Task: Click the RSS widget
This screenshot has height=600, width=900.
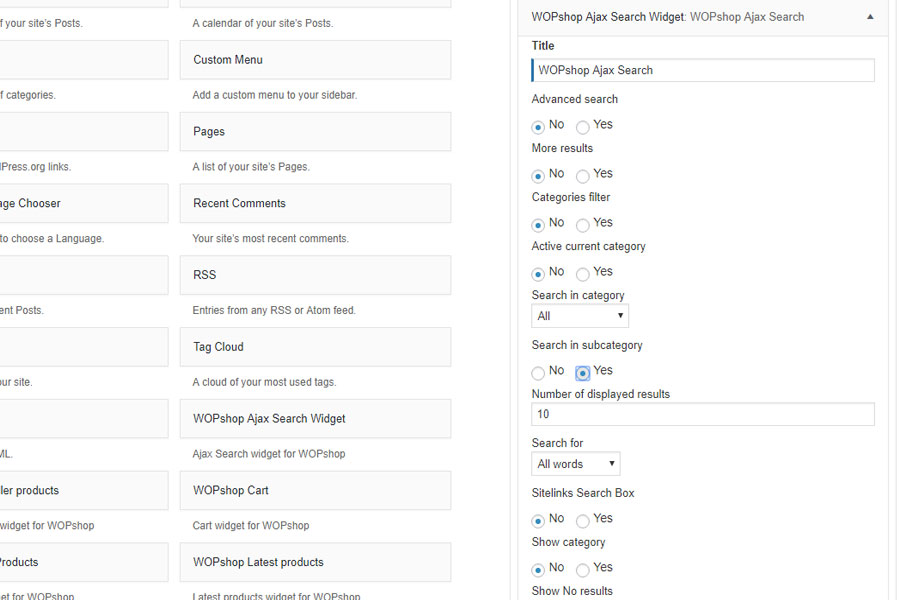Action: click(x=315, y=275)
